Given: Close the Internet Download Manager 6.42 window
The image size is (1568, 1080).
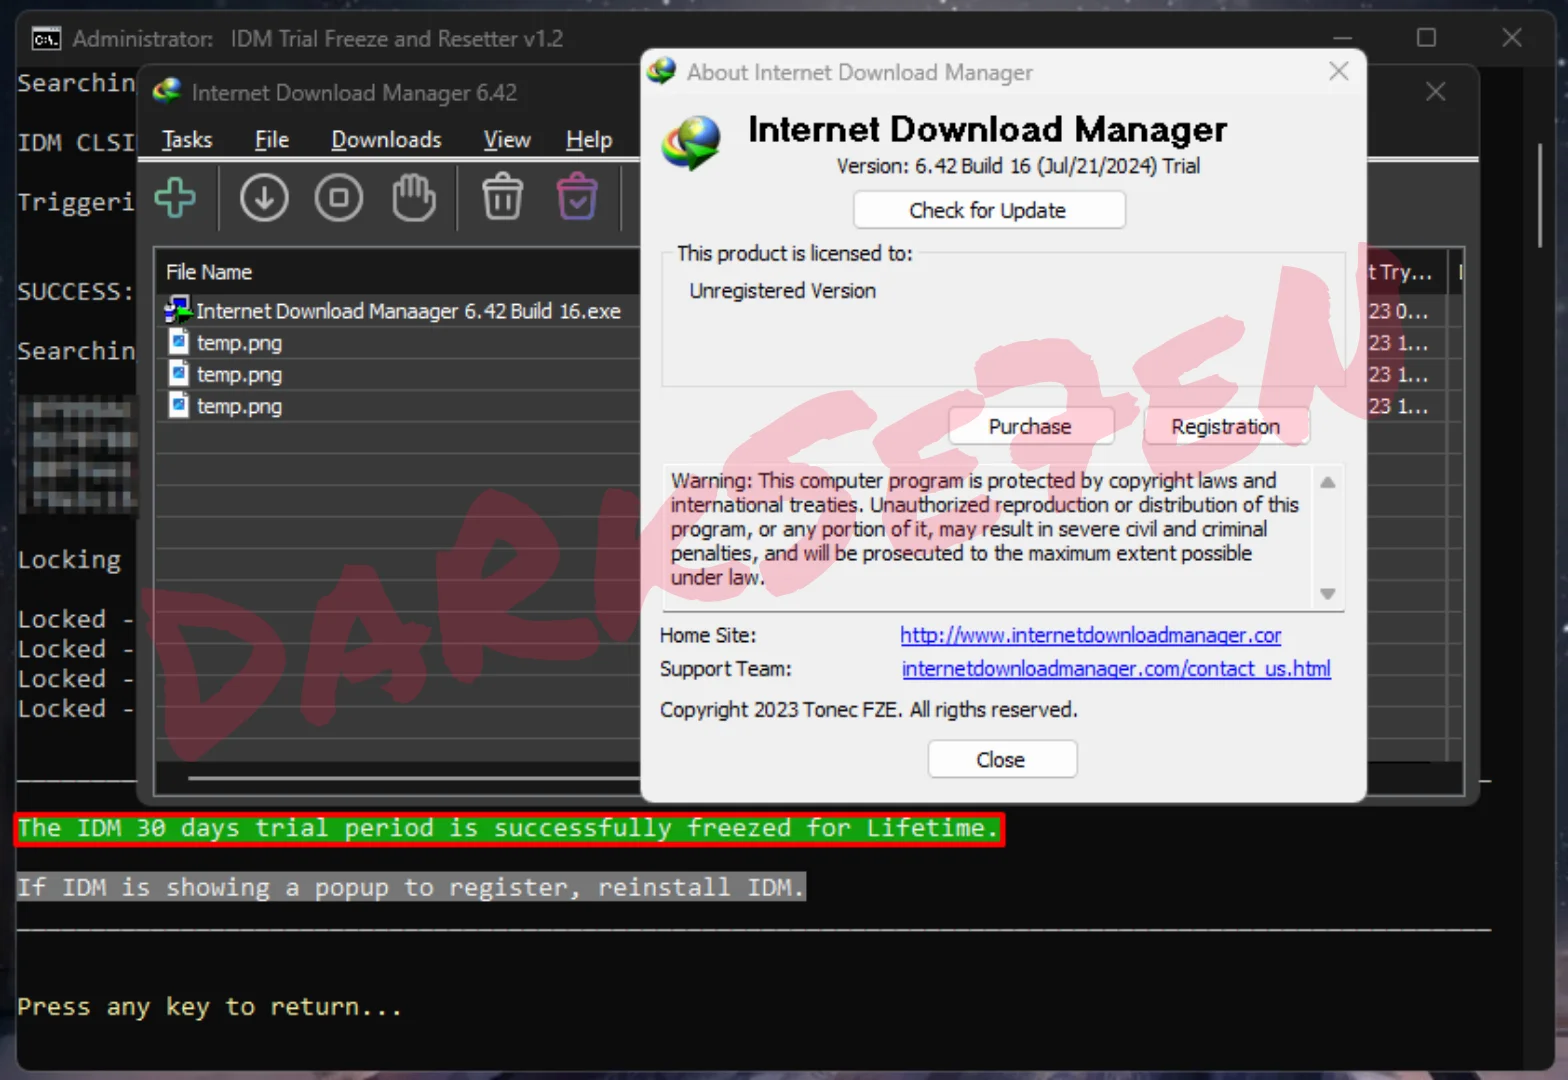Looking at the screenshot, I should click(x=1435, y=92).
